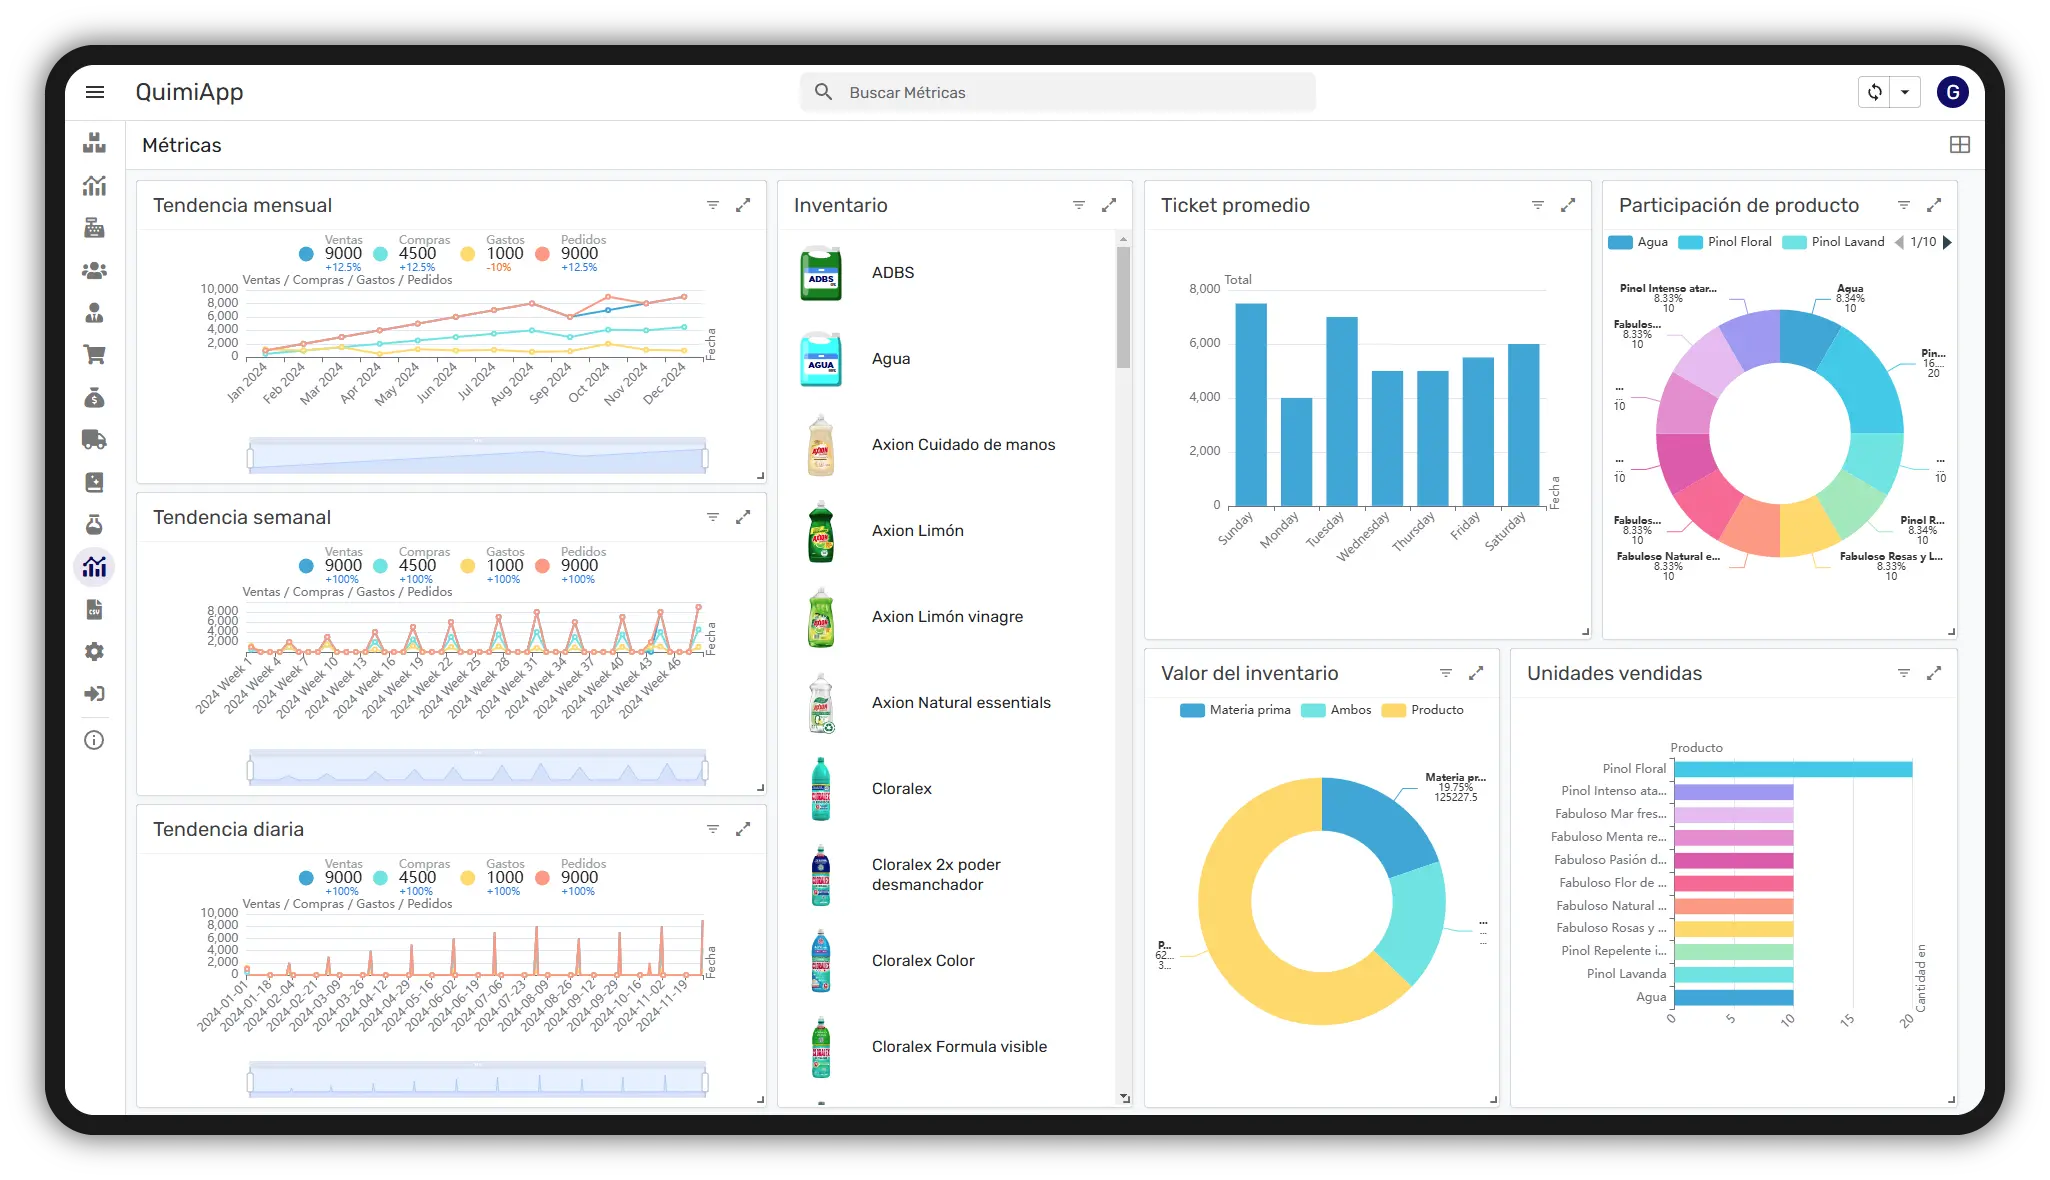Go to next legend page arrow
Screen dimensions: 2050x1180
coord(1947,242)
